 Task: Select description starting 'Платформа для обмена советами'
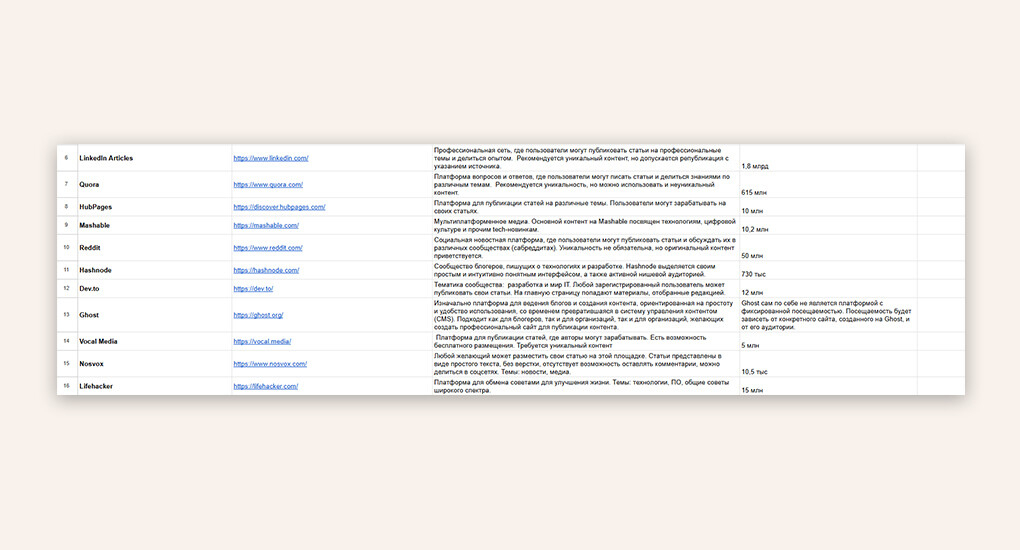585,386
